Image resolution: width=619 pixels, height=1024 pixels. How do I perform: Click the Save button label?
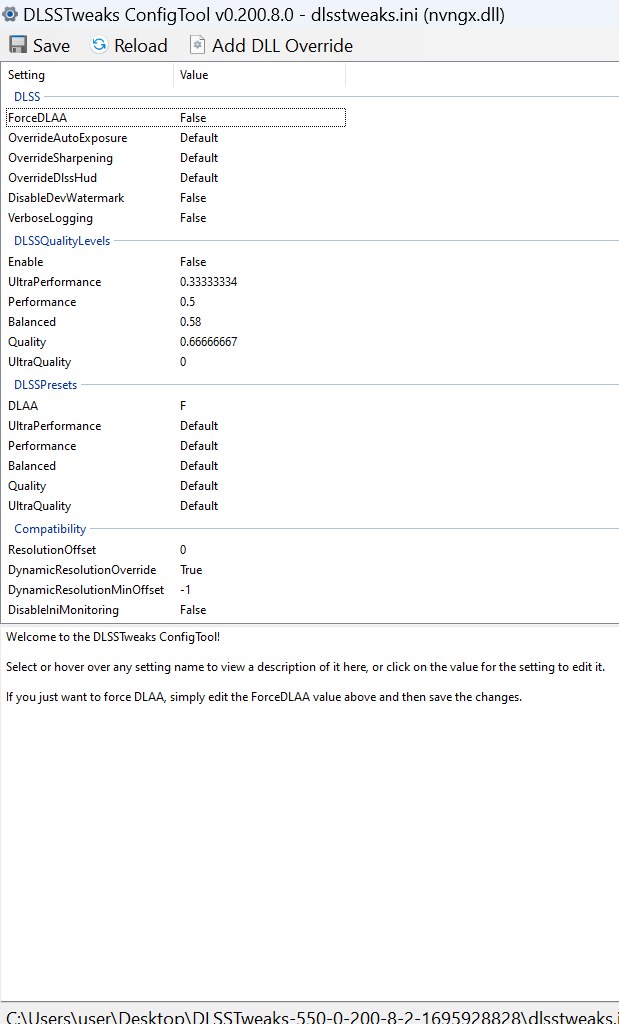click(x=52, y=46)
